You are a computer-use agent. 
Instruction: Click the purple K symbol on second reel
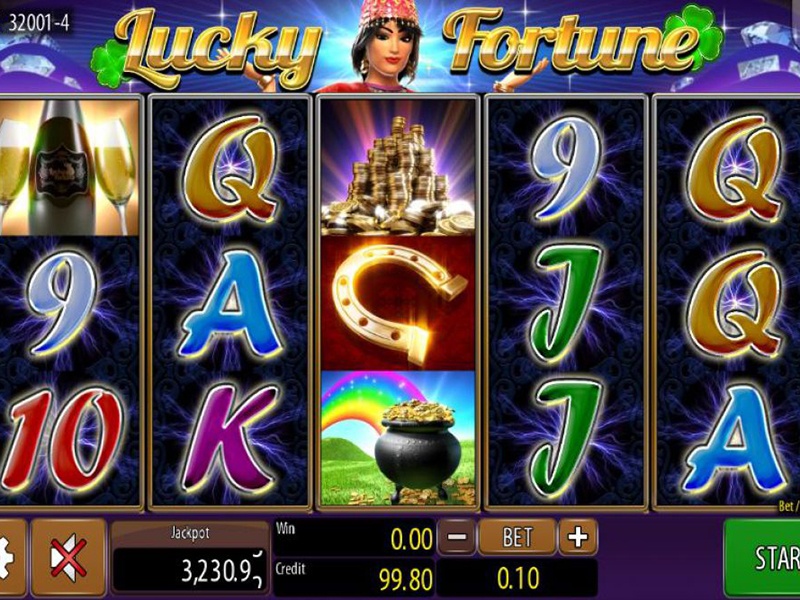[230, 439]
